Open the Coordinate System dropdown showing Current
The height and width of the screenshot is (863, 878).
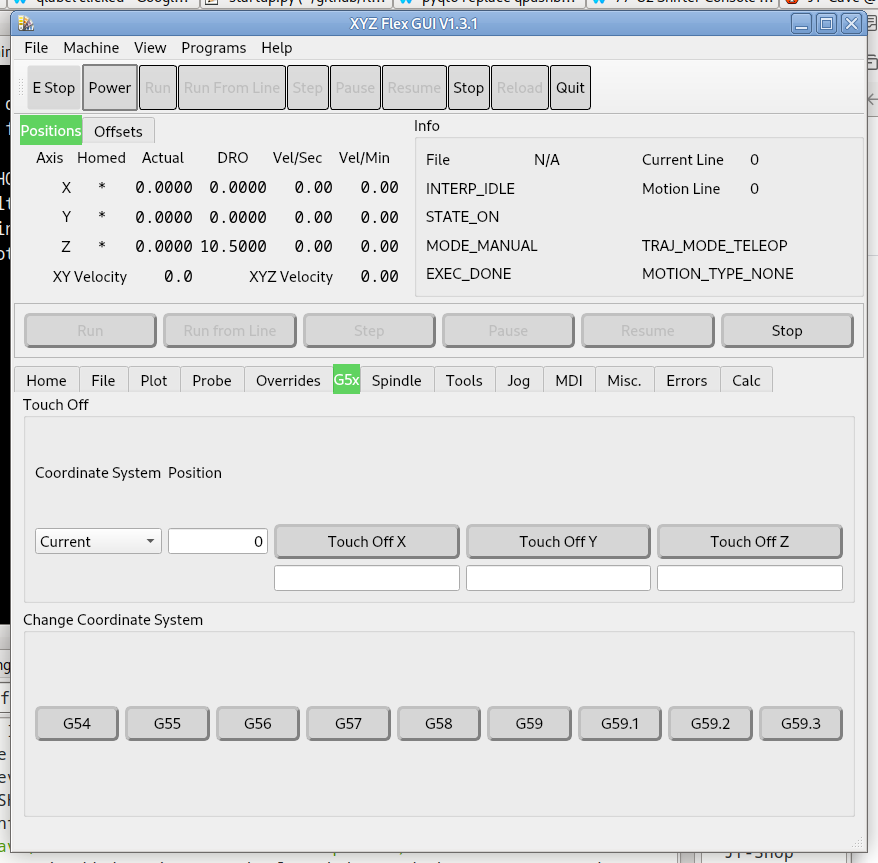(98, 542)
